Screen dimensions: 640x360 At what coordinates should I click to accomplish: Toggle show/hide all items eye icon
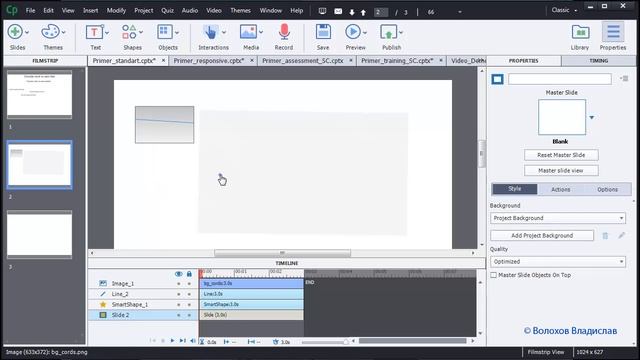178,274
